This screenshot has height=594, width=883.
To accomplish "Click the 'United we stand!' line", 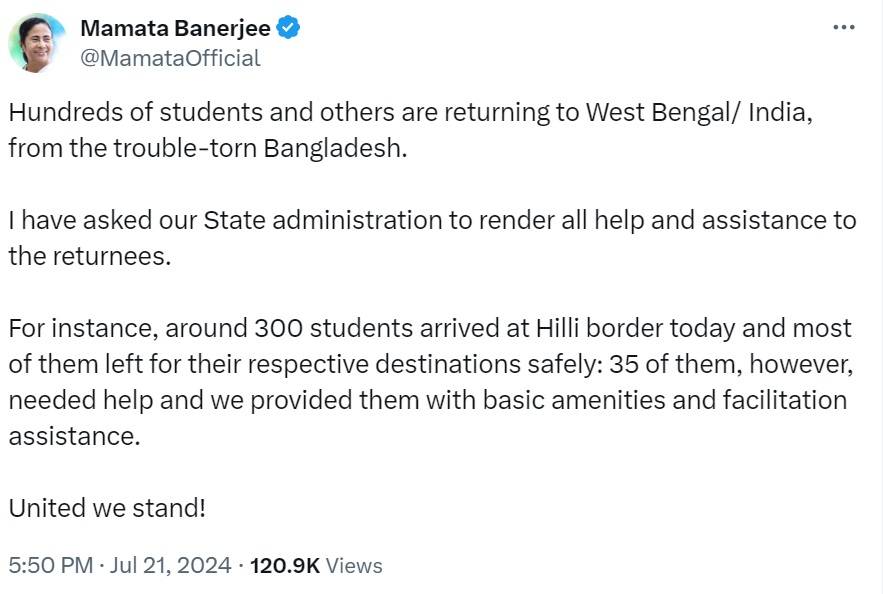I will click(x=107, y=508).
